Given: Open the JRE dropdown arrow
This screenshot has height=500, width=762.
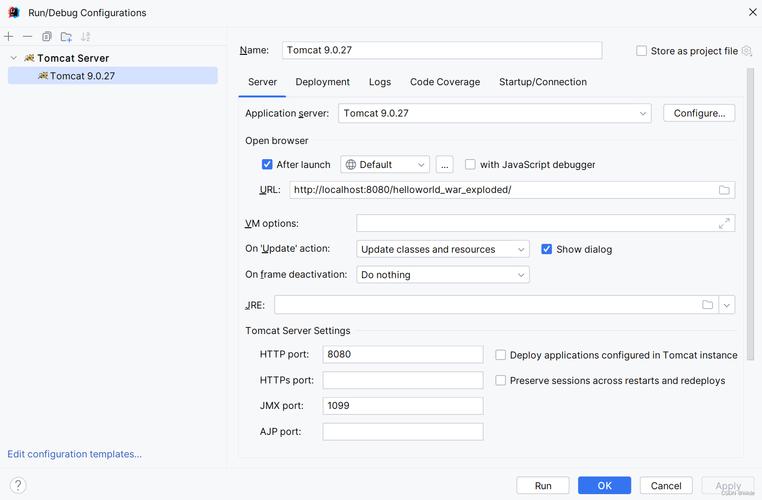Looking at the screenshot, I should point(727,305).
